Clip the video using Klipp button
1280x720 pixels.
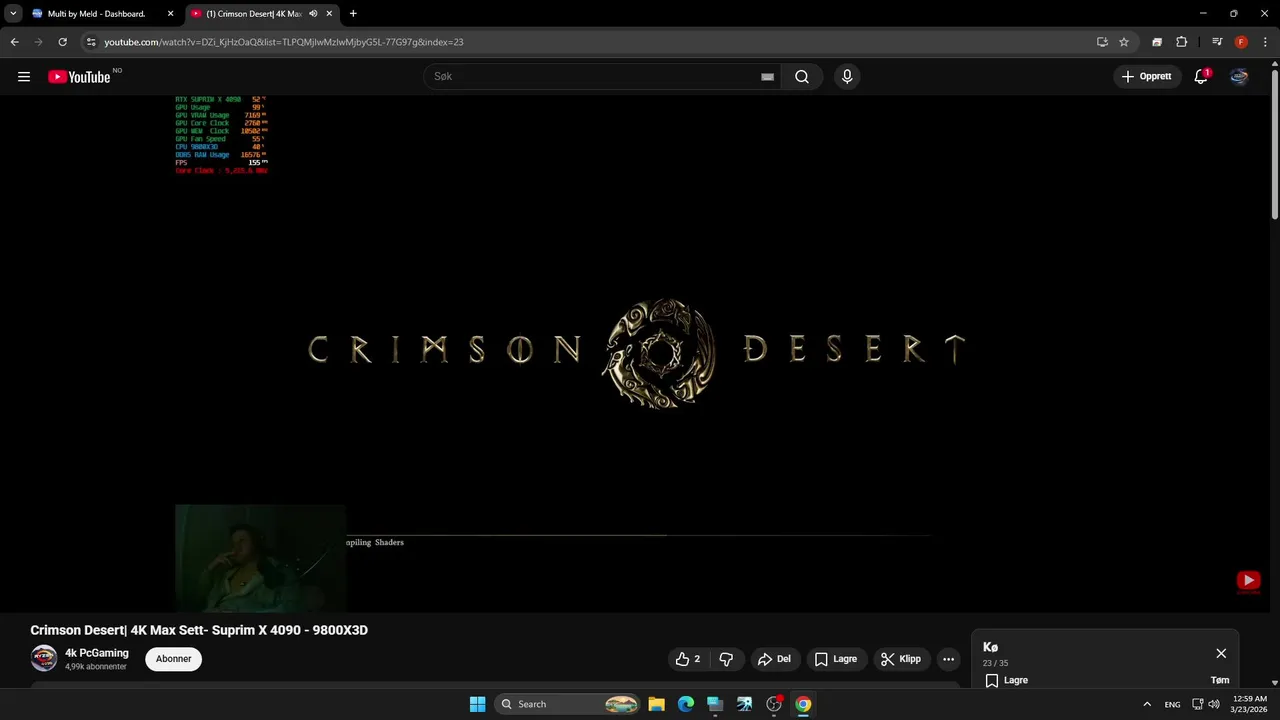coord(901,659)
